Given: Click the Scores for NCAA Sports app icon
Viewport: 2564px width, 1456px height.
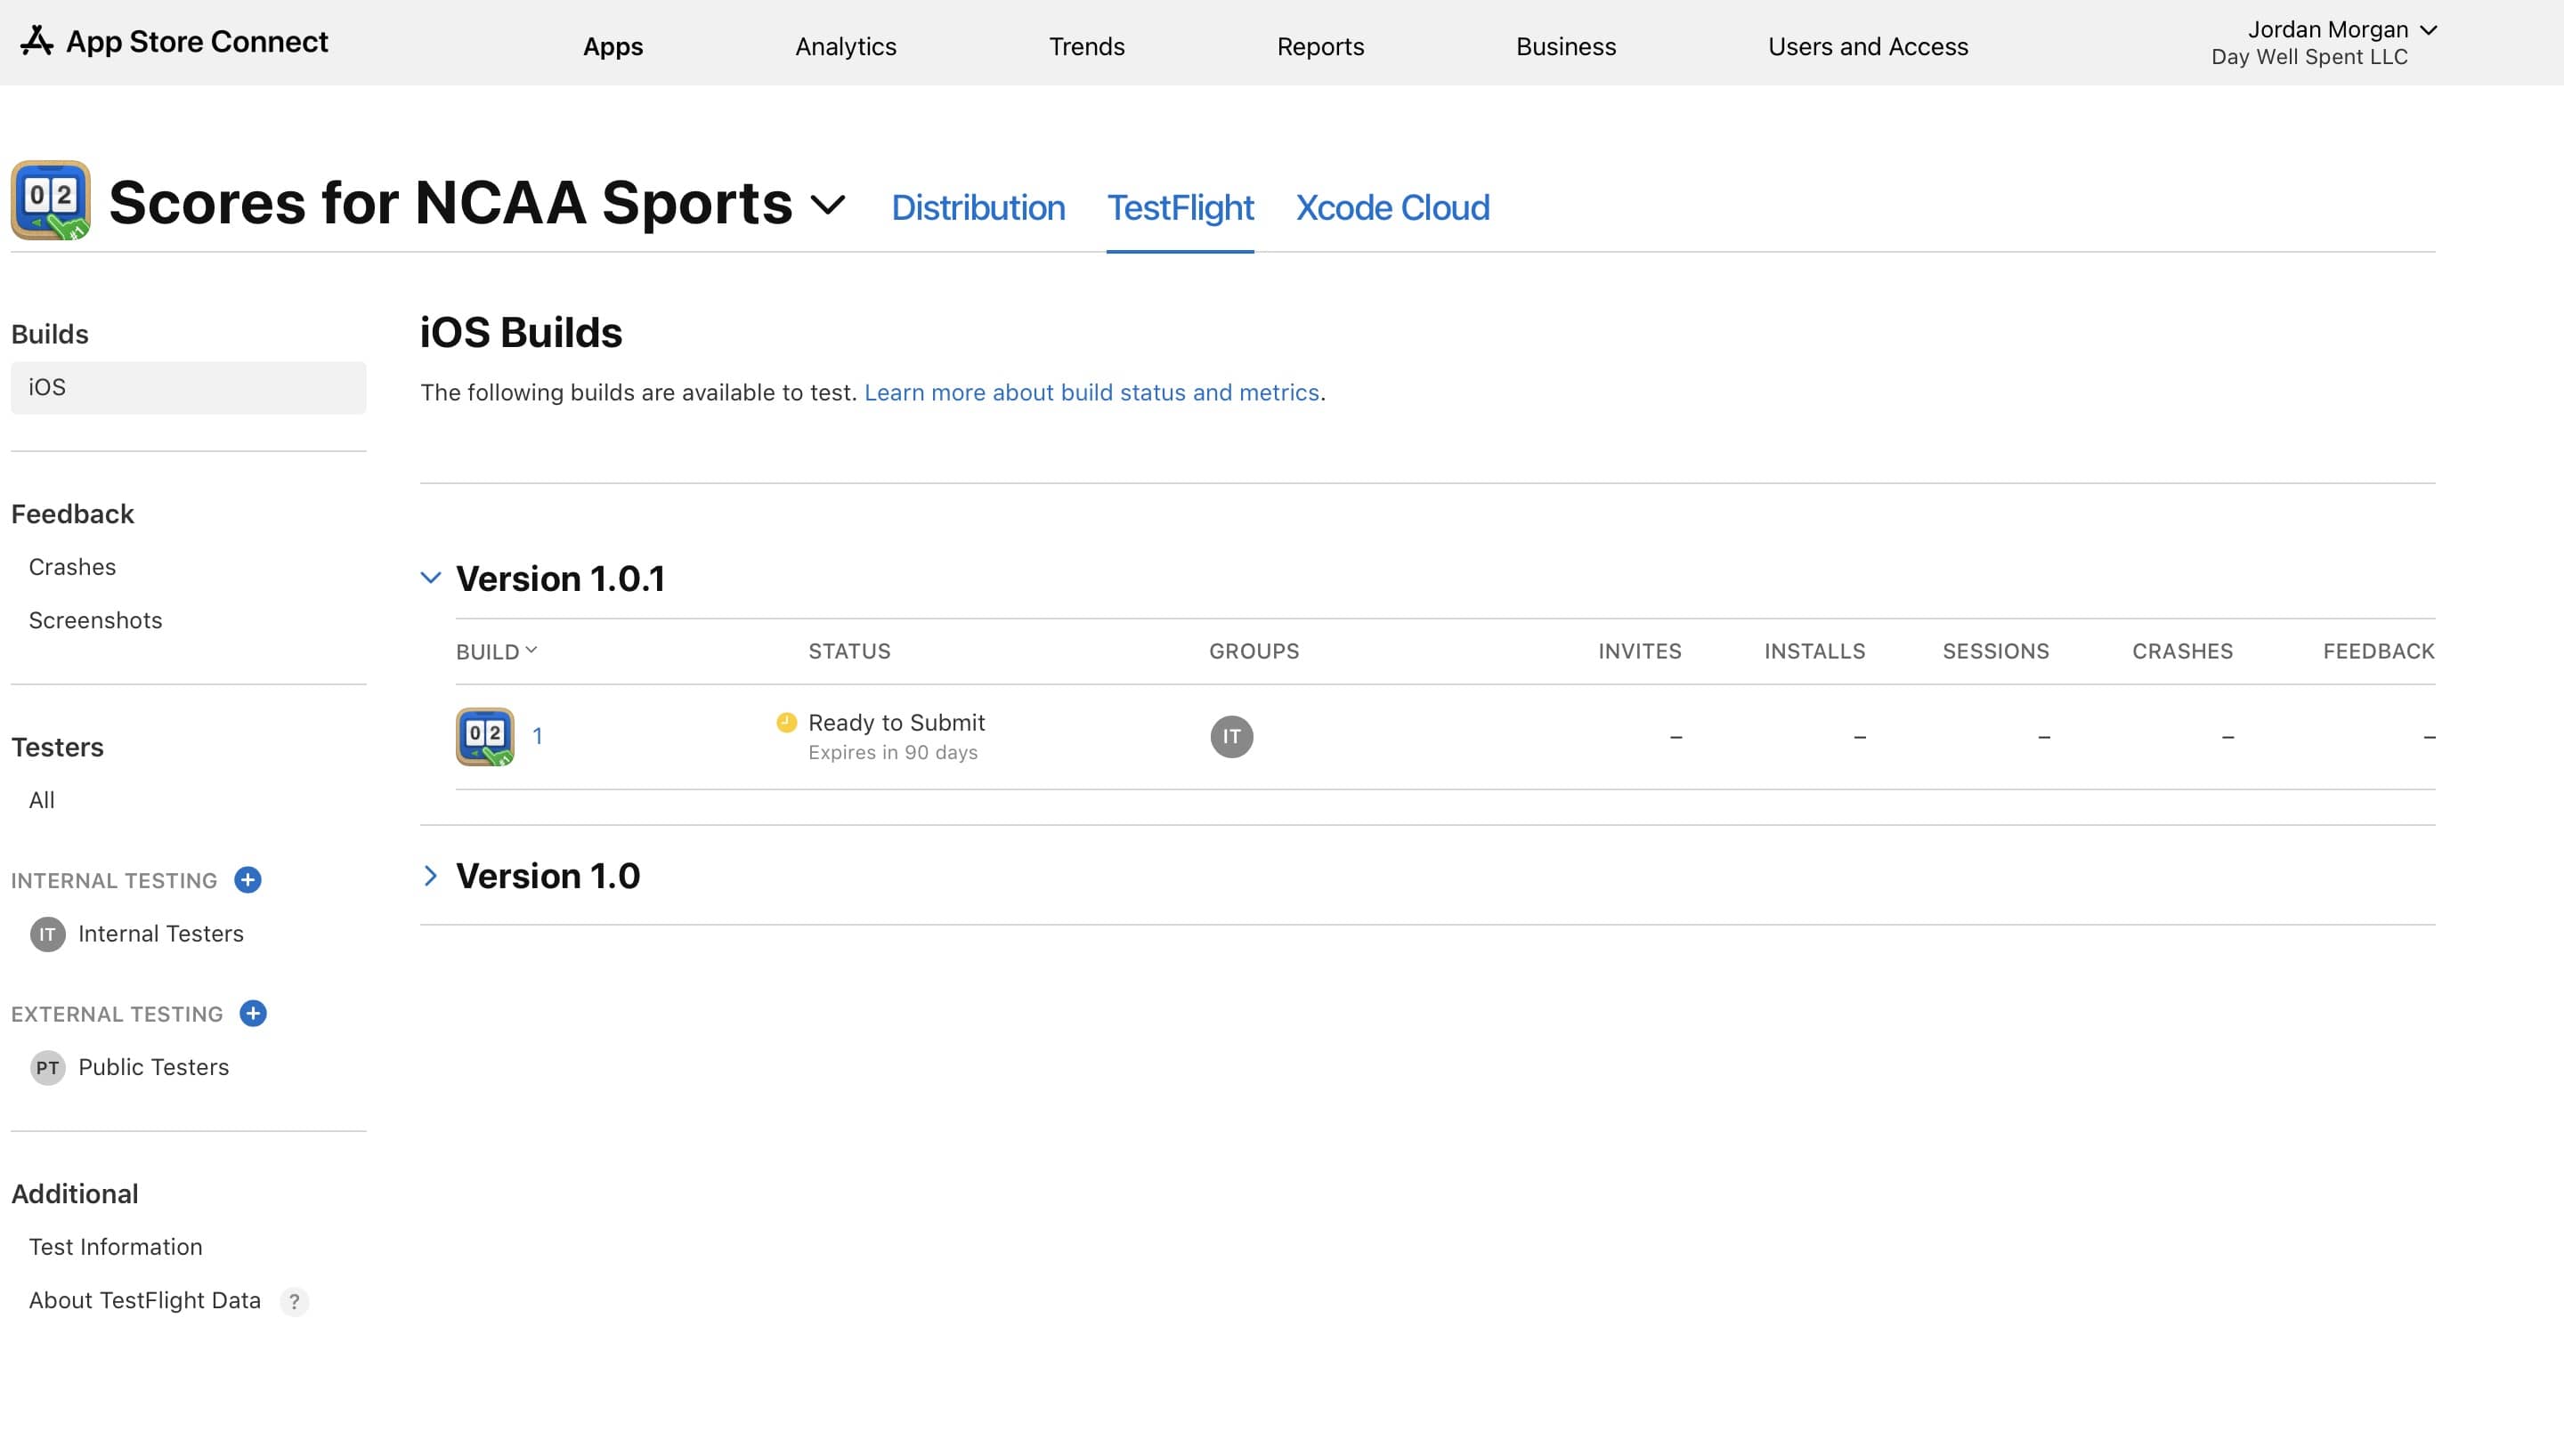Looking at the screenshot, I should [x=51, y=201].
